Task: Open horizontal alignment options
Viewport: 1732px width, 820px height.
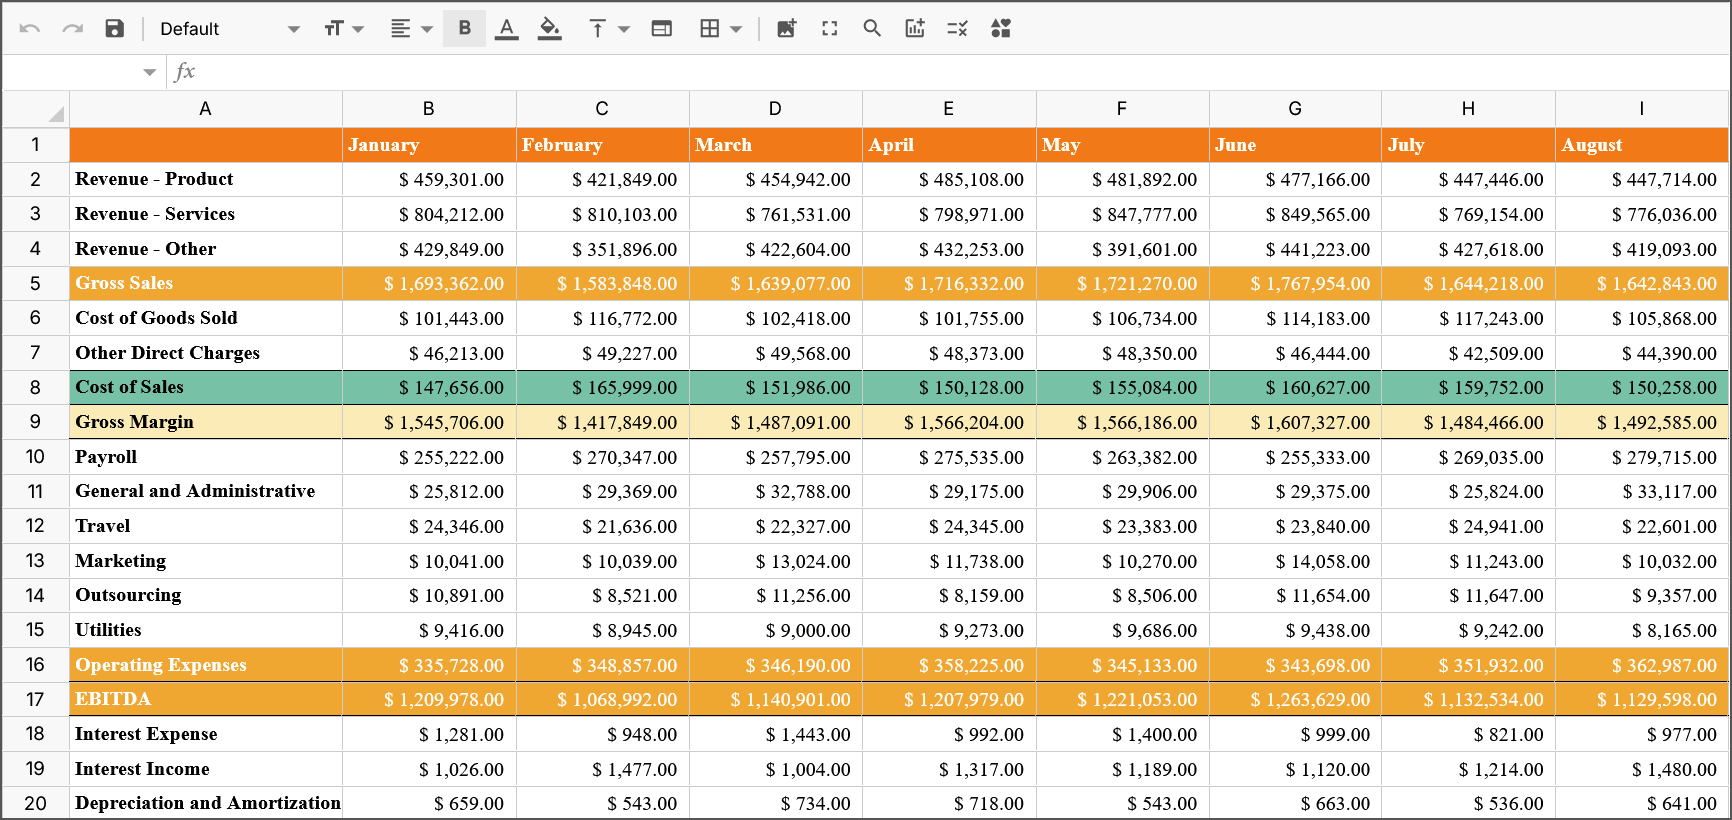Action: pyautogui.click(x=410, y=29)
